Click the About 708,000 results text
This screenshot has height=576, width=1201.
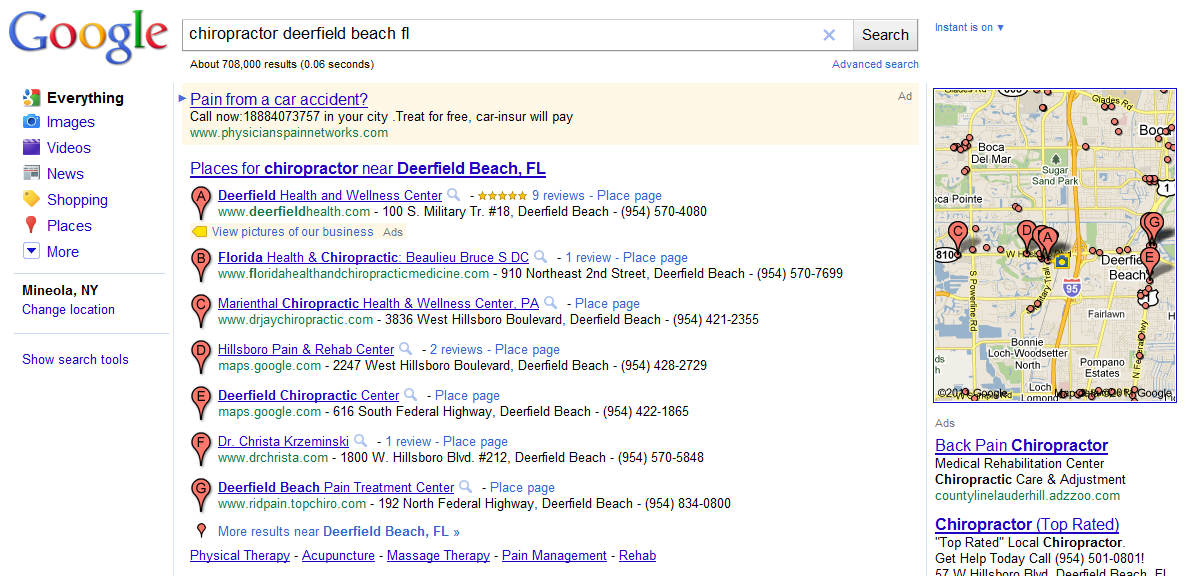click(x=282, y=65)
